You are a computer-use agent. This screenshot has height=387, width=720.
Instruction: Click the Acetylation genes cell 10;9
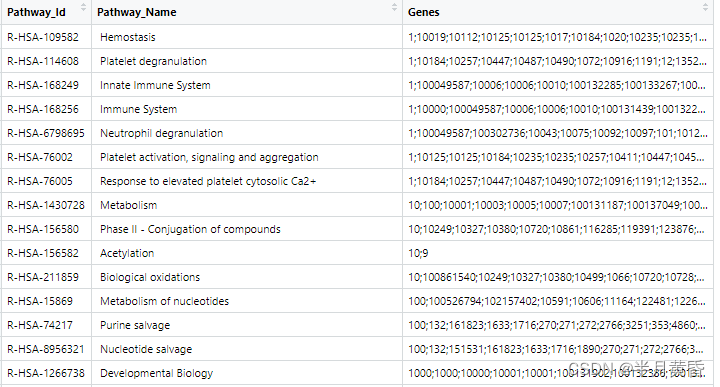(558, 253)
